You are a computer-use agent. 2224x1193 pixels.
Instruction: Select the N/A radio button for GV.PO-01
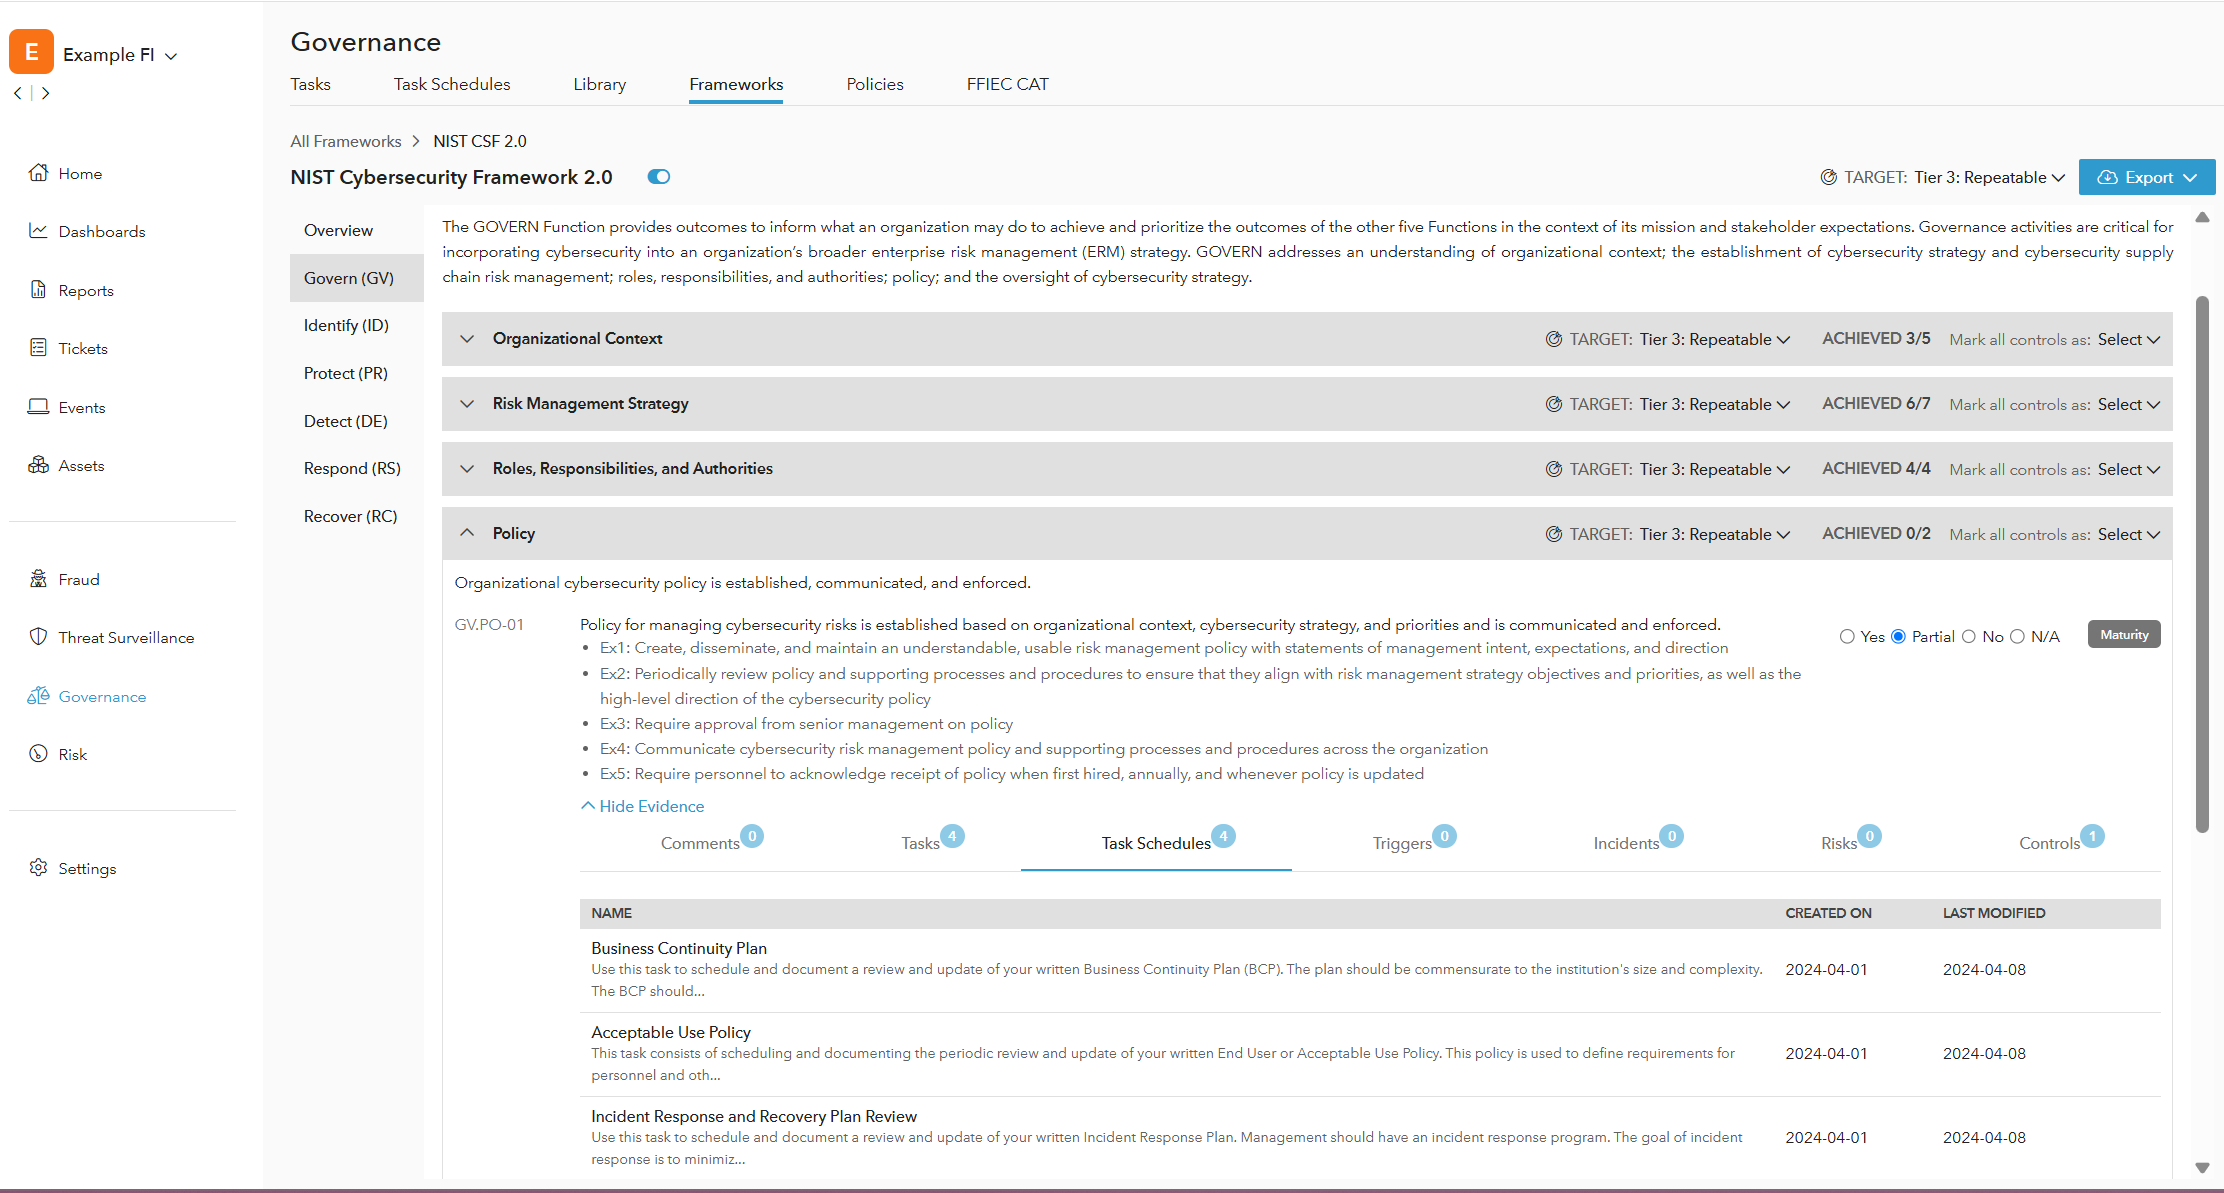coord(2017,637)
